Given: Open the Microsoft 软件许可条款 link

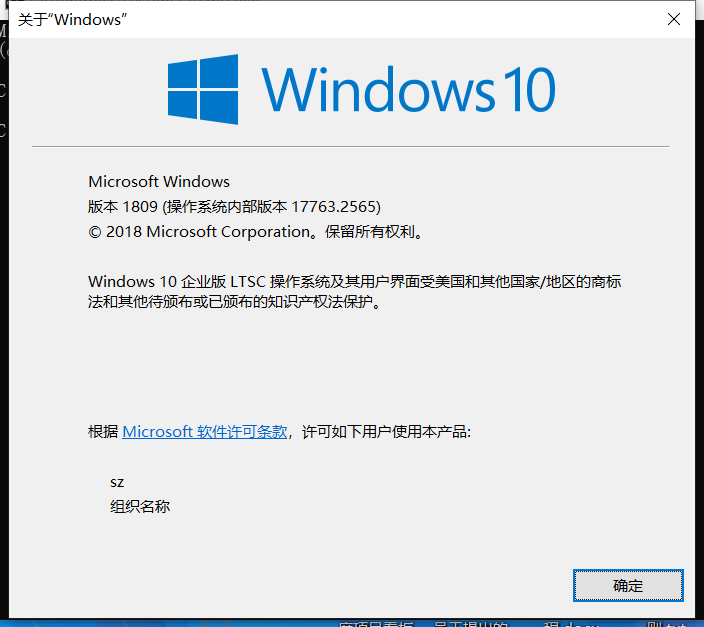Looking at the screenshot, I should coord(204,432).
